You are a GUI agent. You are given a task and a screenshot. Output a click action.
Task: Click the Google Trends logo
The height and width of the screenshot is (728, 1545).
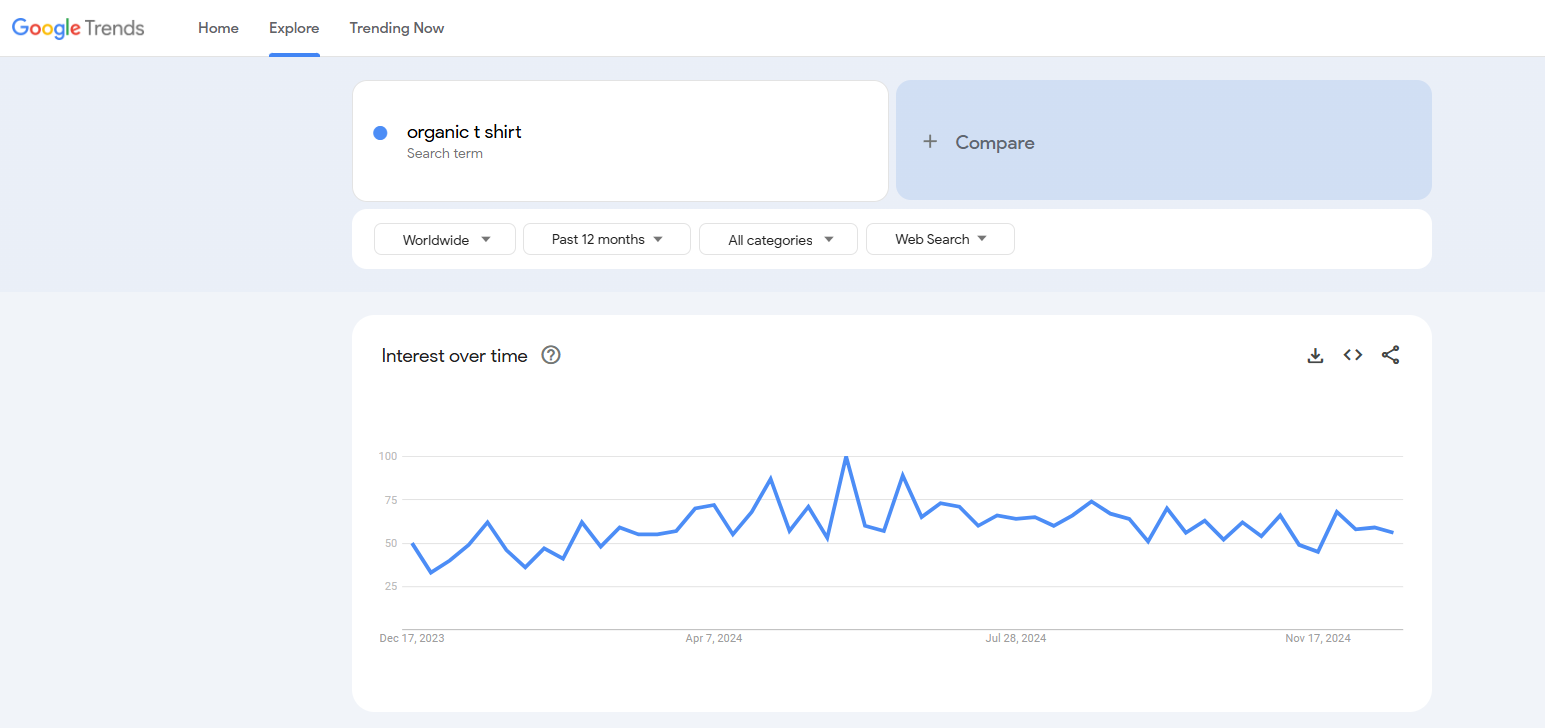(x=78, y=28)
